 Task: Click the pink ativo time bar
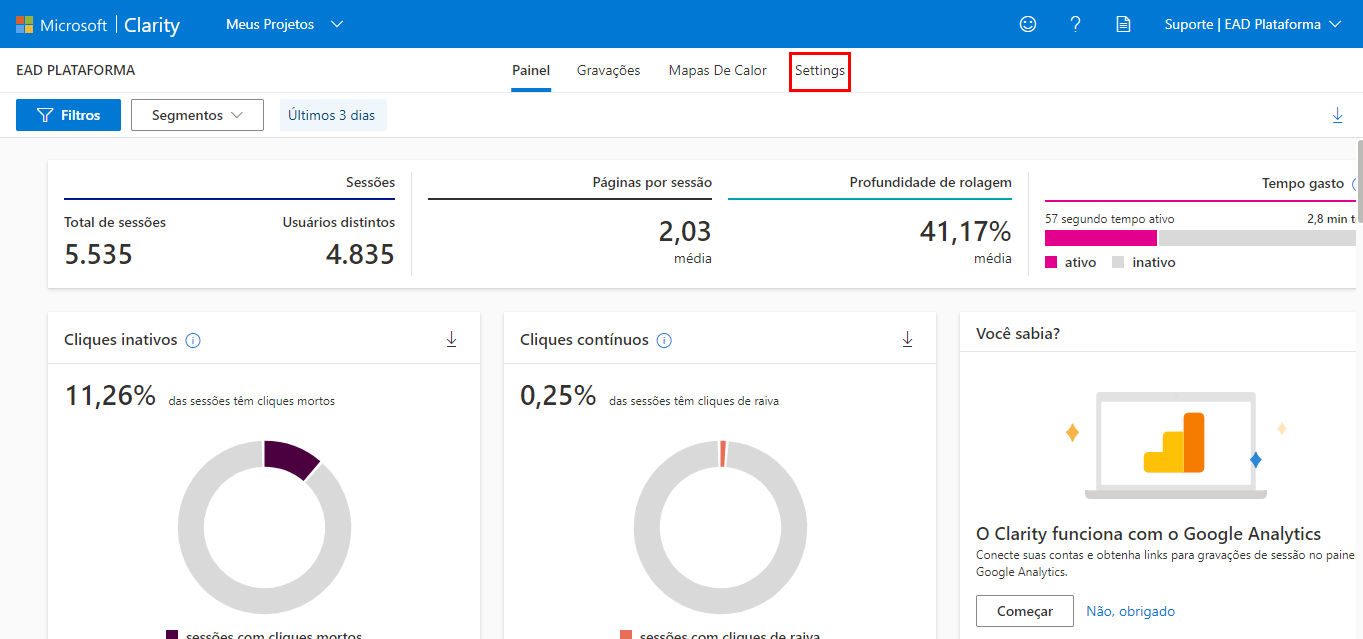point(1101,238)
